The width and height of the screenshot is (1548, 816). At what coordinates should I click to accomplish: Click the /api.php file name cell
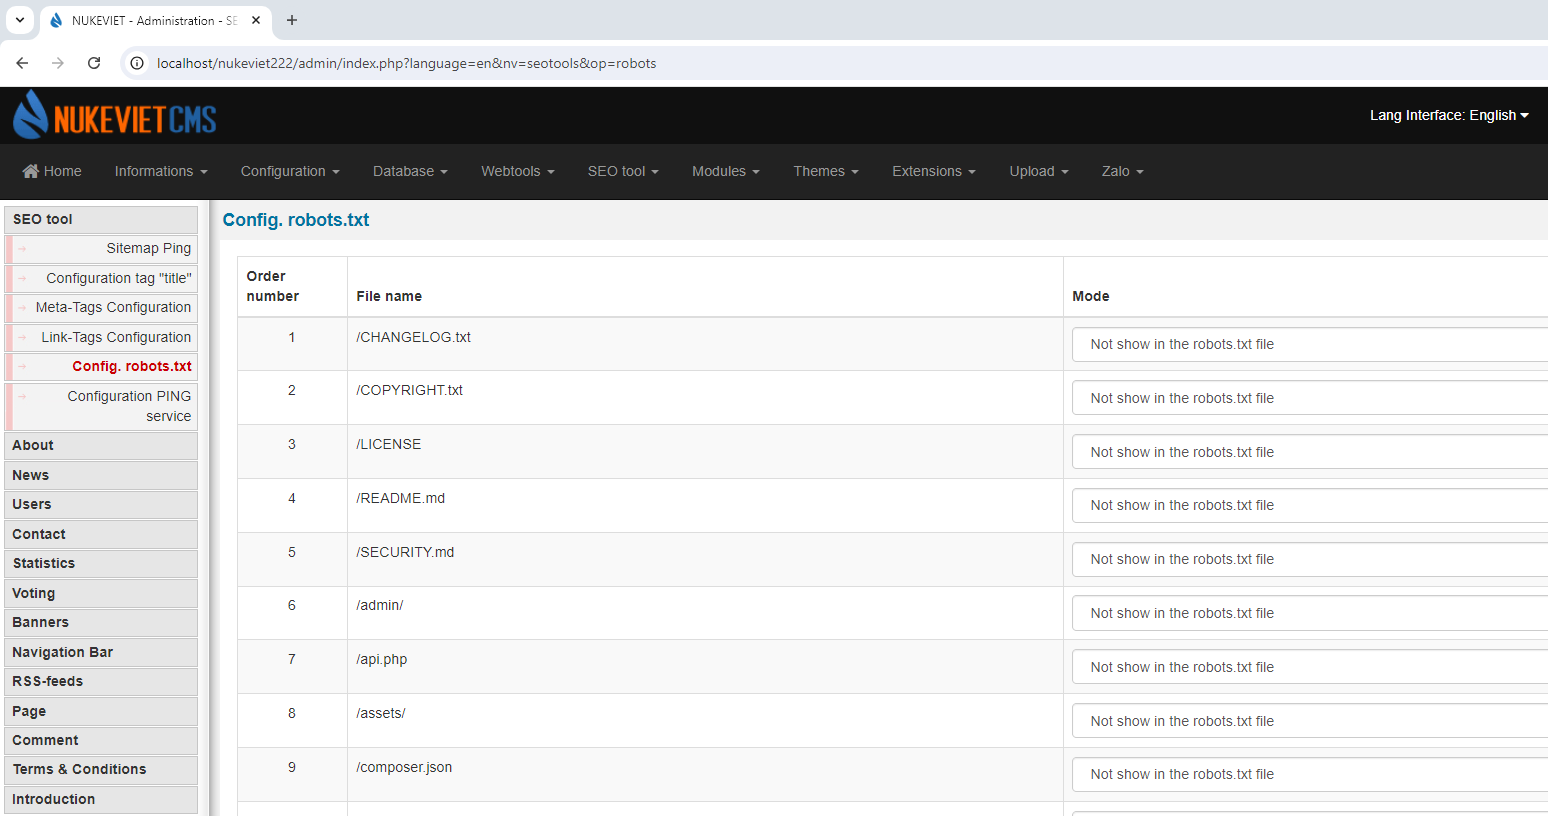(x=705, y=667)
